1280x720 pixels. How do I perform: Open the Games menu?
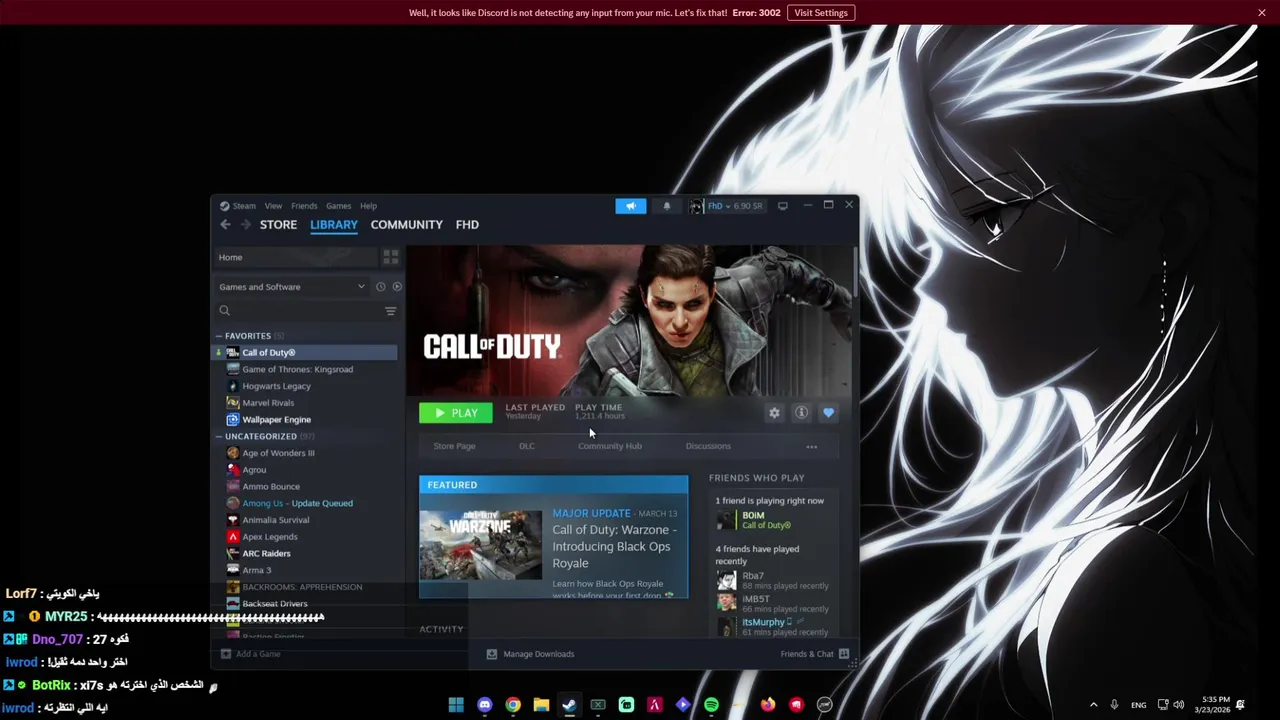coord(338,206)
